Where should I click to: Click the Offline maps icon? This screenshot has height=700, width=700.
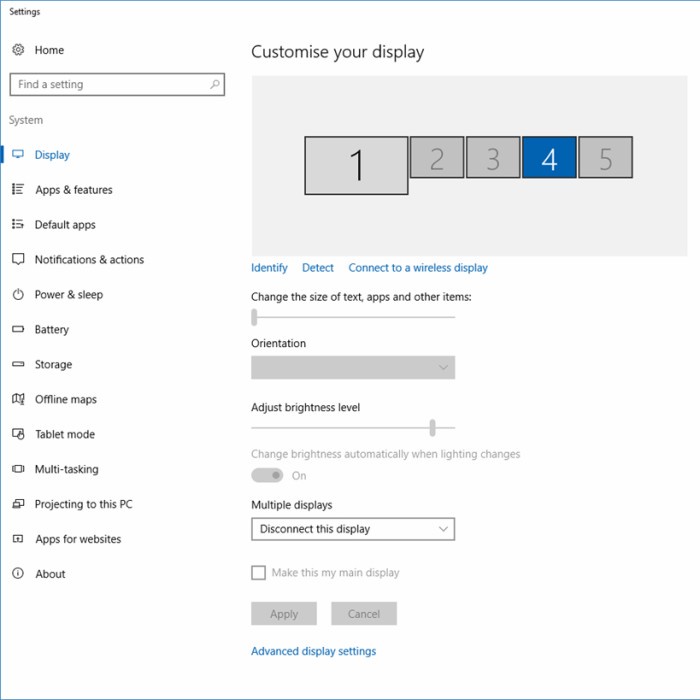coord(18,399)
